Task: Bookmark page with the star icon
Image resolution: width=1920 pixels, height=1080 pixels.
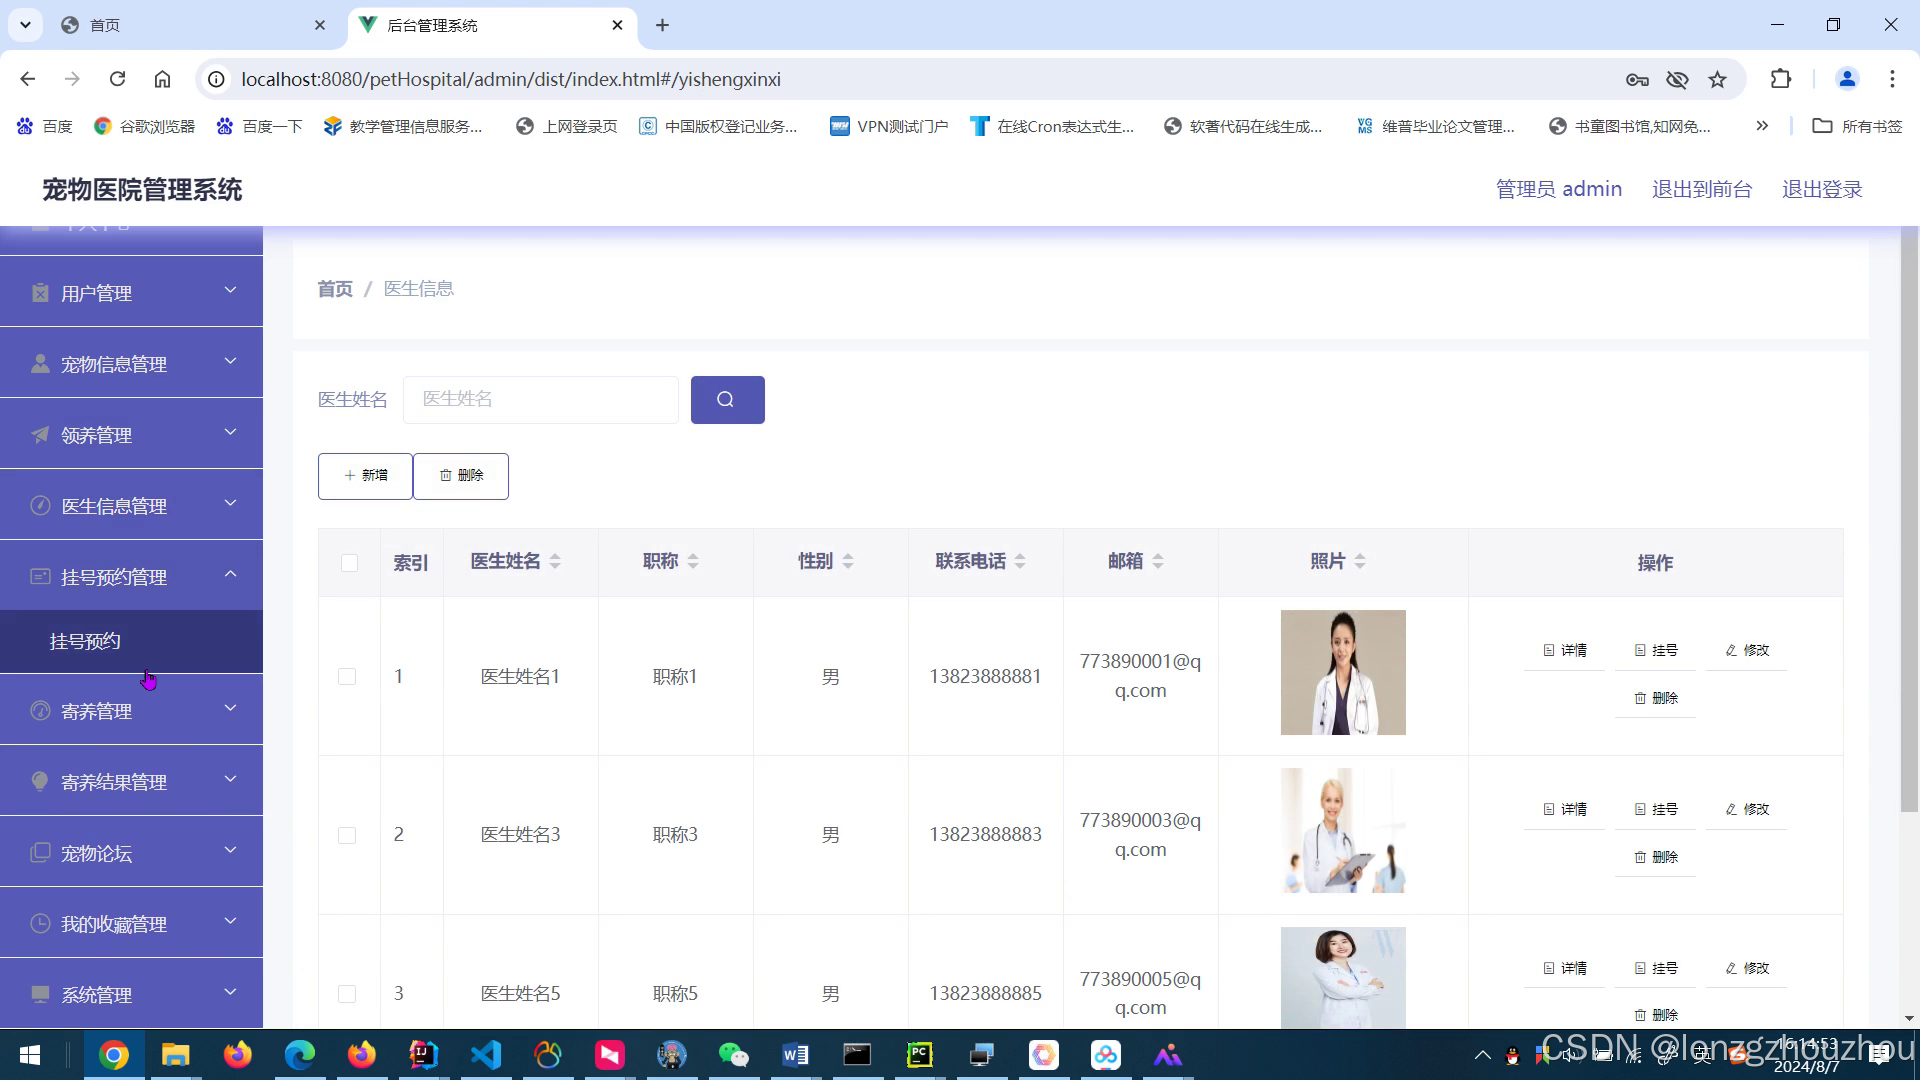Action: tap(1717, 80)
